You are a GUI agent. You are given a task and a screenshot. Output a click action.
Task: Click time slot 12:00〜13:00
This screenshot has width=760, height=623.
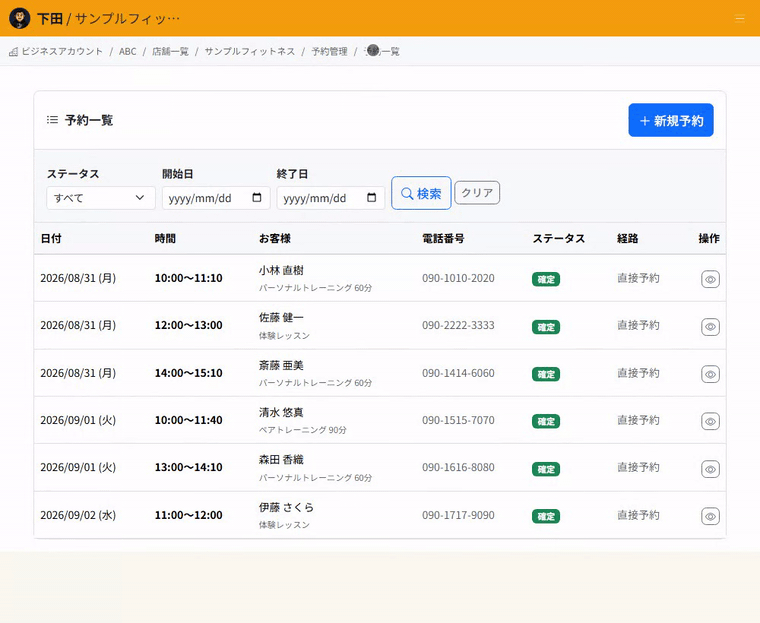coord(189,325)
